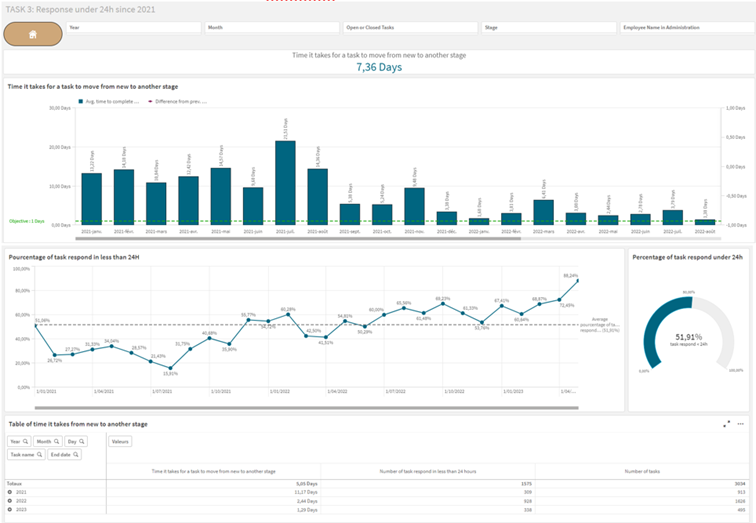756x523 pixels.
Task: Click the search icon in Year pivot field
Action: [x=27, y=441]
